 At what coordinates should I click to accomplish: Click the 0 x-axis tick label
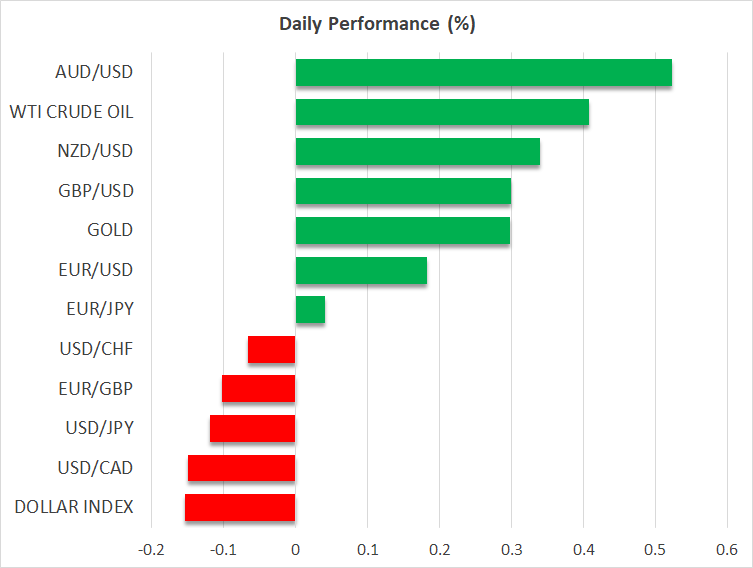pyautogui.click(x=295, y=550)
